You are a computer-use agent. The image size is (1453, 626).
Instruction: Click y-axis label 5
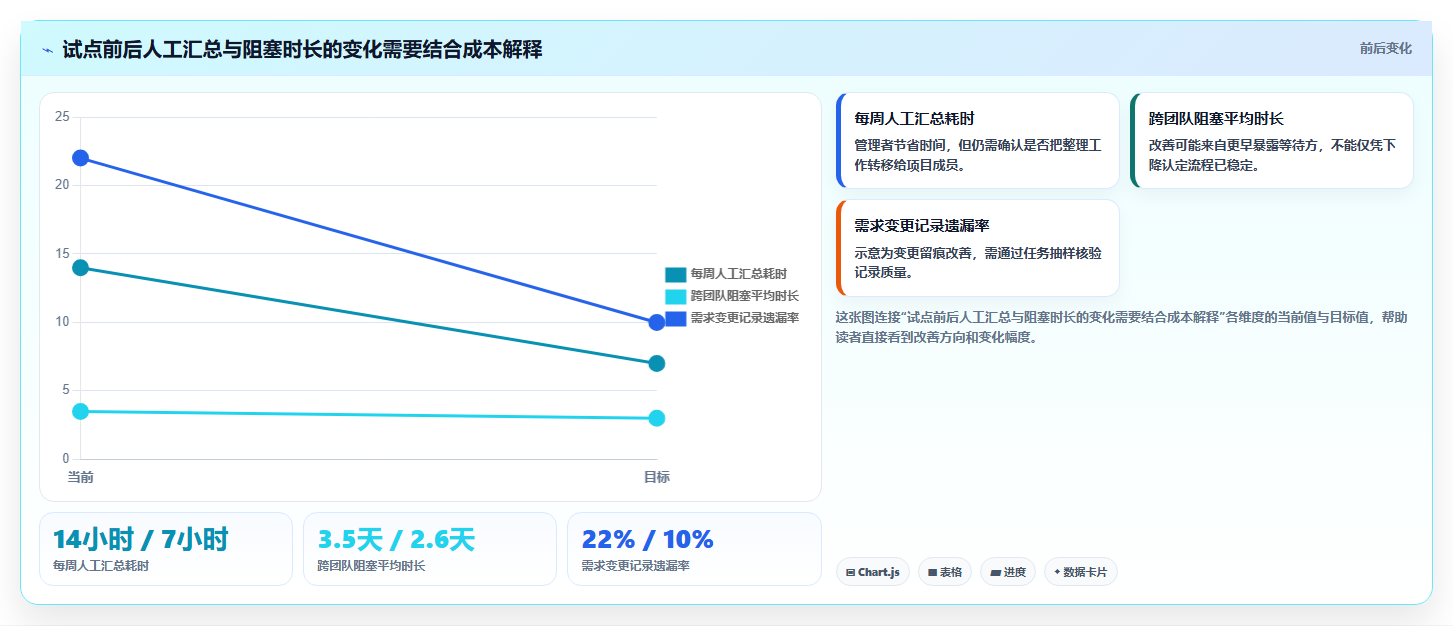(x=65, y=391)
